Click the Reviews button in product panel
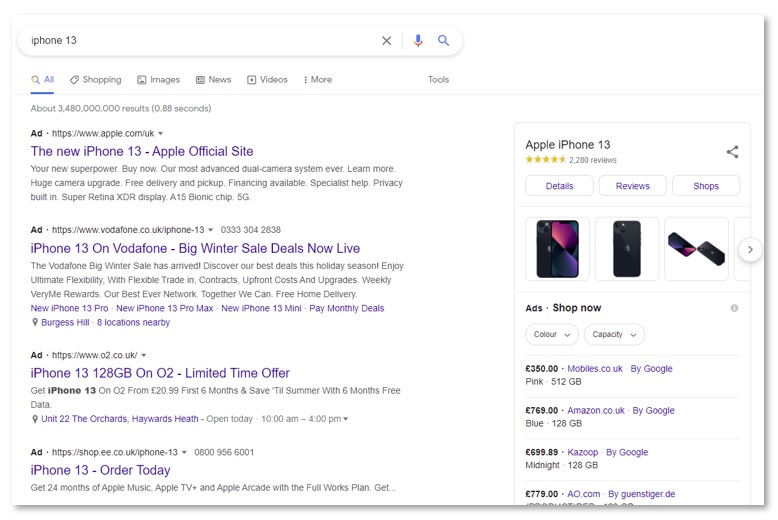 tap(633, 186)
